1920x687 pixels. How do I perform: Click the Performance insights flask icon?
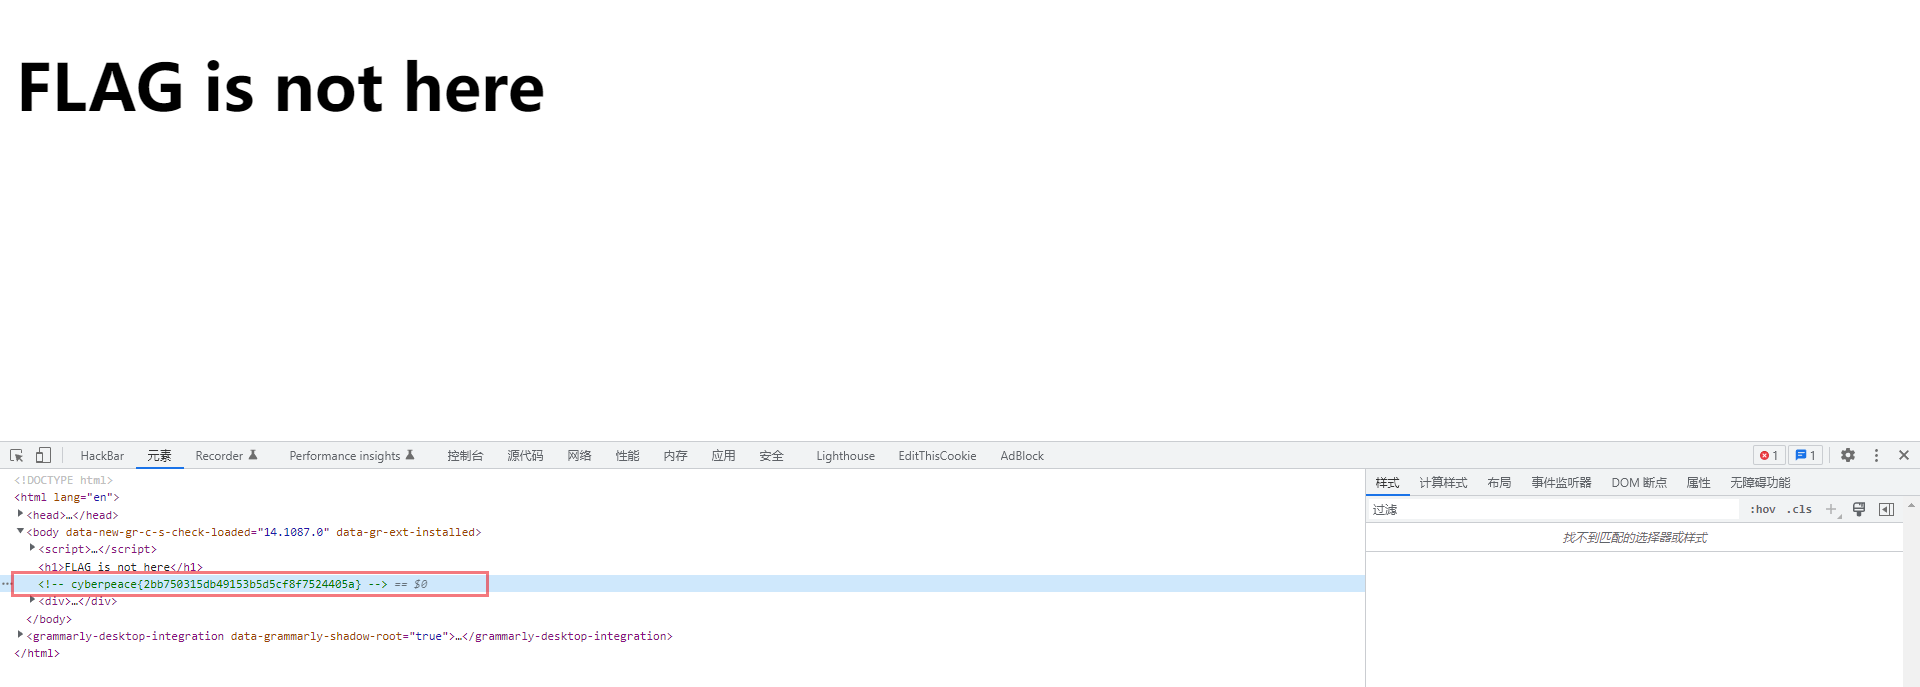click(x=410, y=455)
